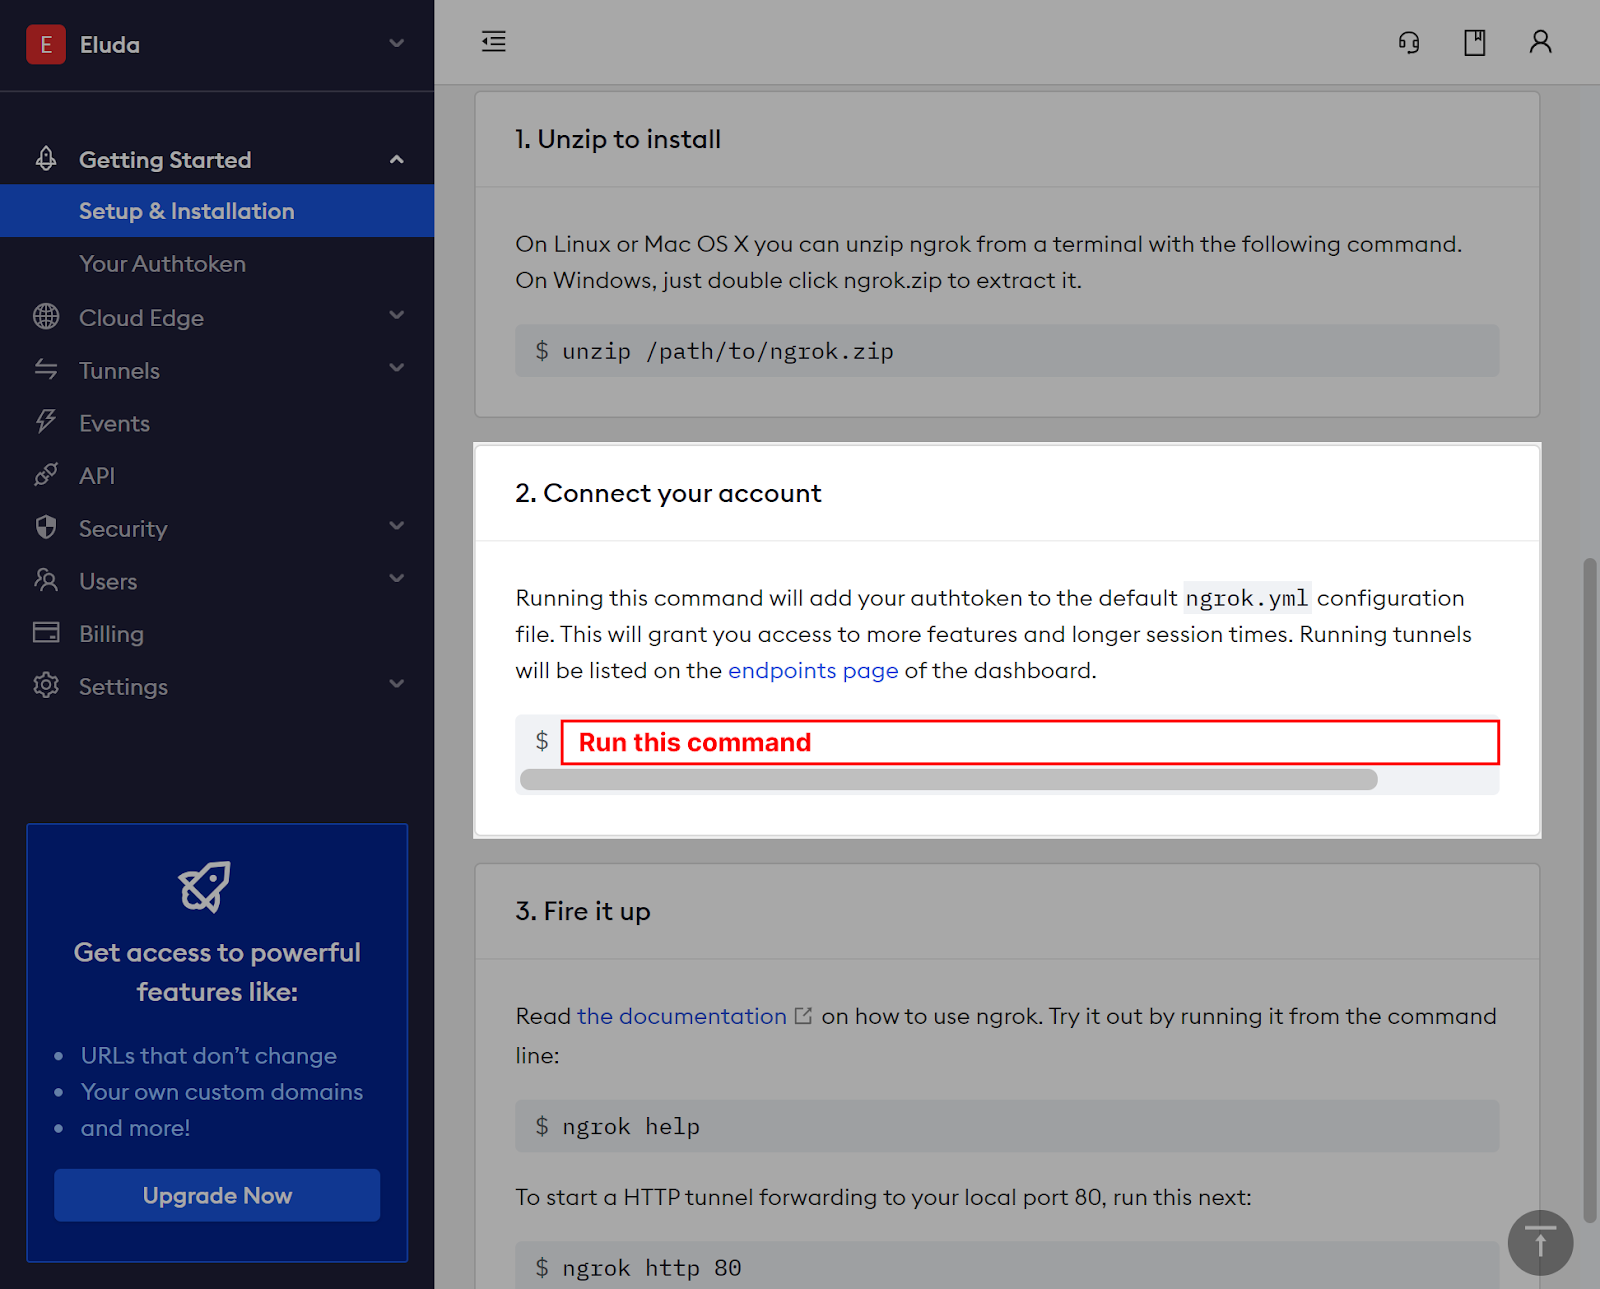Click the Users people icon

(46, 580)
